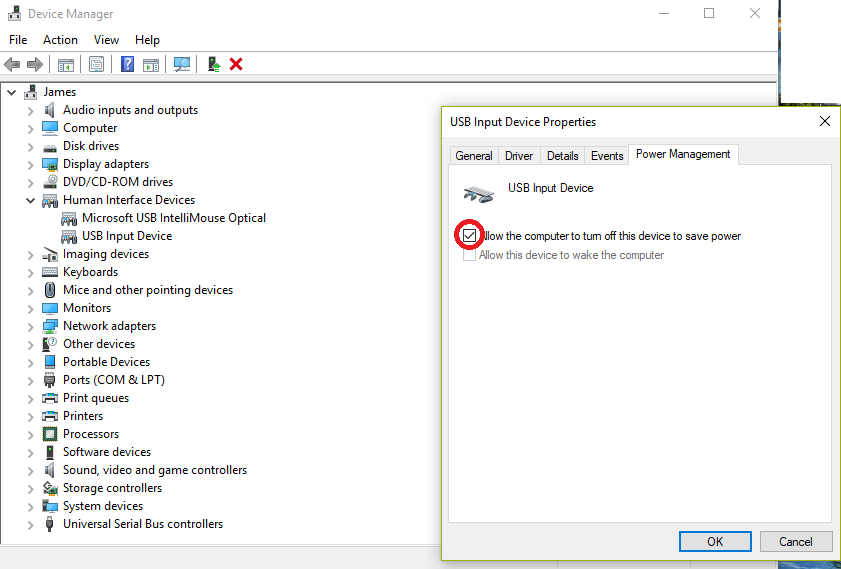Close the USB Input Device Properties dialog
Viewport: 841px width, 569px height.
pos(824,122)
